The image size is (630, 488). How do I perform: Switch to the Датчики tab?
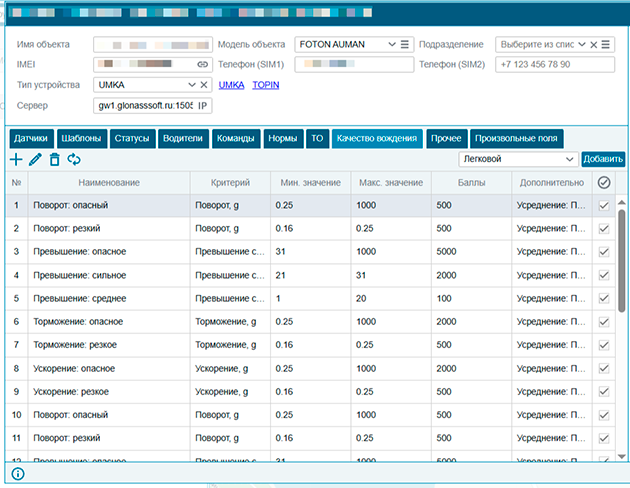coord(29,138)
